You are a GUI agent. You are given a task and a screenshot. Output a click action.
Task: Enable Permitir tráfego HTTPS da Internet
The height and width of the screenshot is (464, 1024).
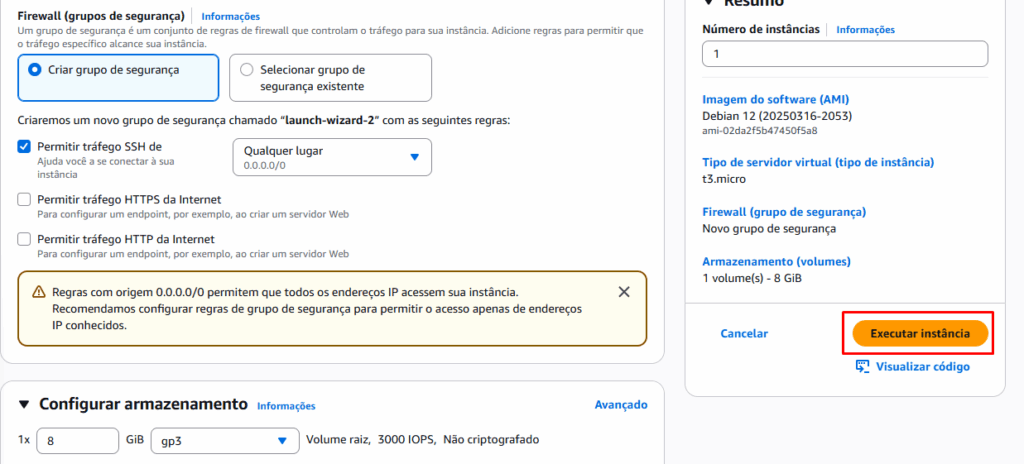click(x=24, y=199)
